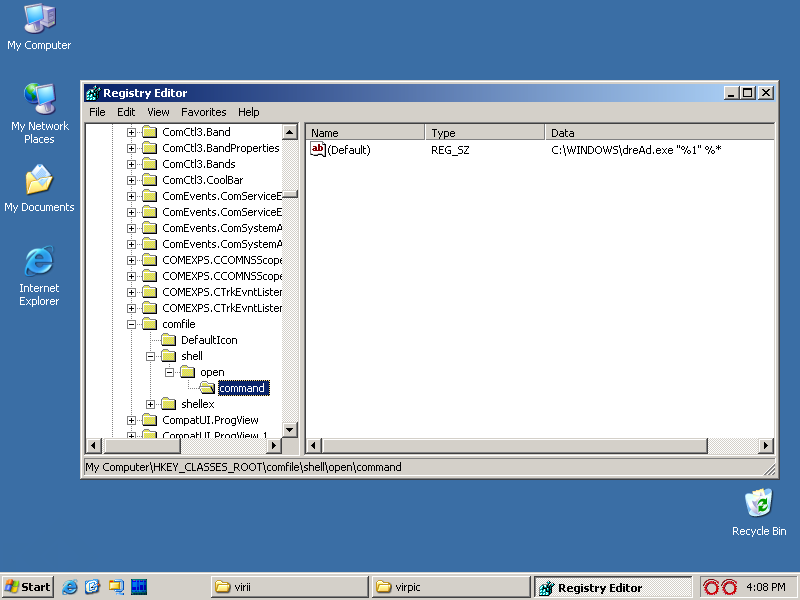
Task: Select the ComCtl3.BandProperties folder icon
Action: 149,148
